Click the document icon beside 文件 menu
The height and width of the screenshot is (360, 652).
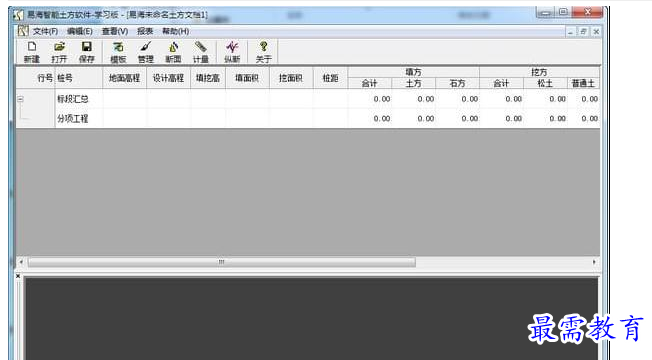pos(23,31)
